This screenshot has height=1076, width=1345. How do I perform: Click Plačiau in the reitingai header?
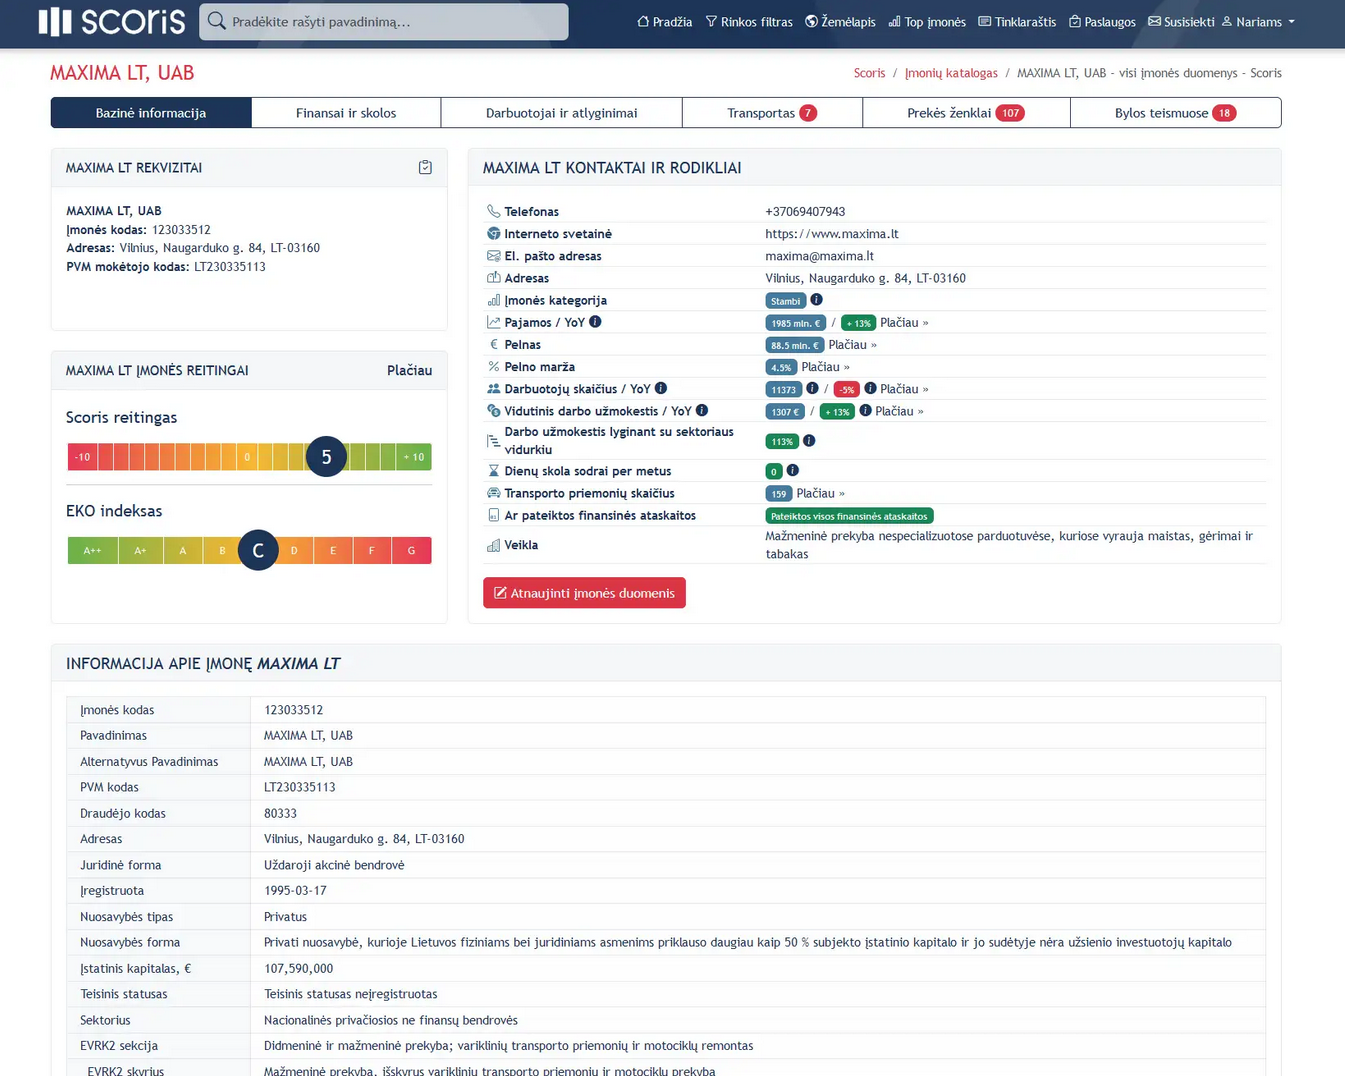pos(409,370)
